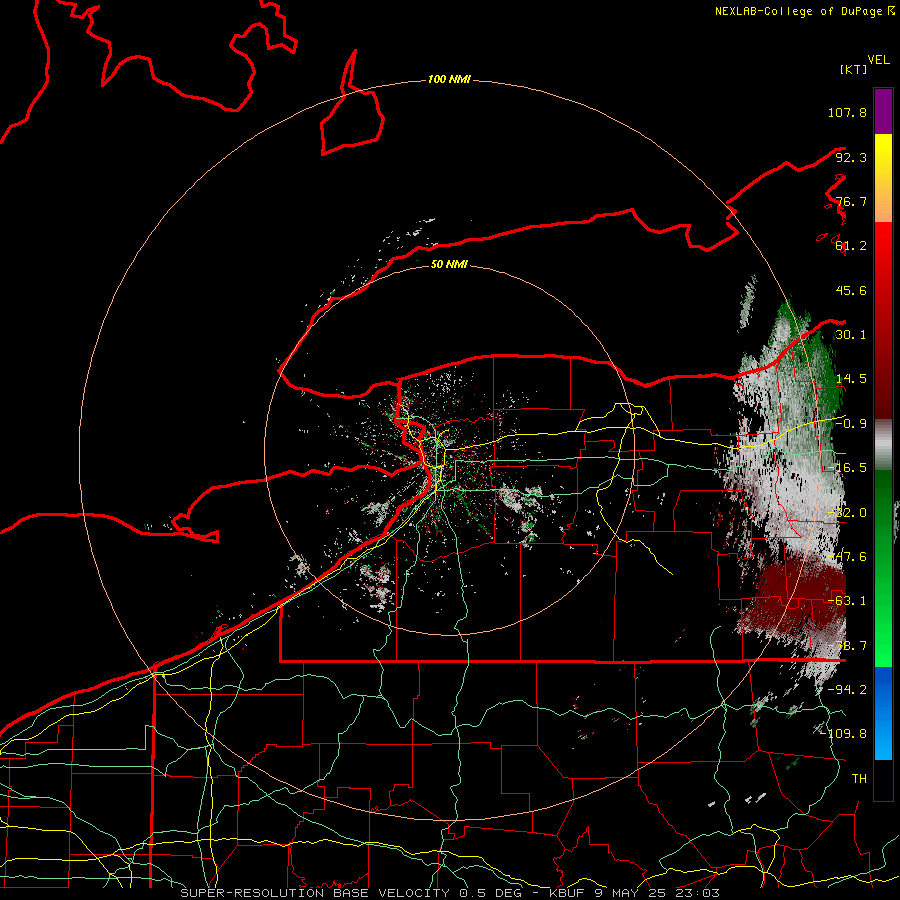Click the -47.6 legend value

pyautogui.click(x=847, y=557)
